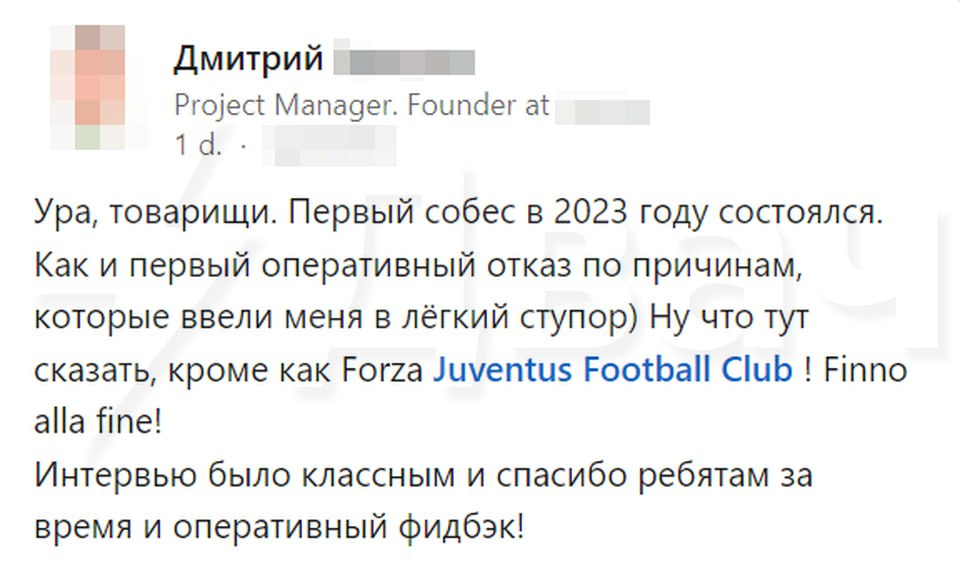Open the Juventus Football Club mention link
The height and width of the screenshot is (578, 960).
coord(613,370)
